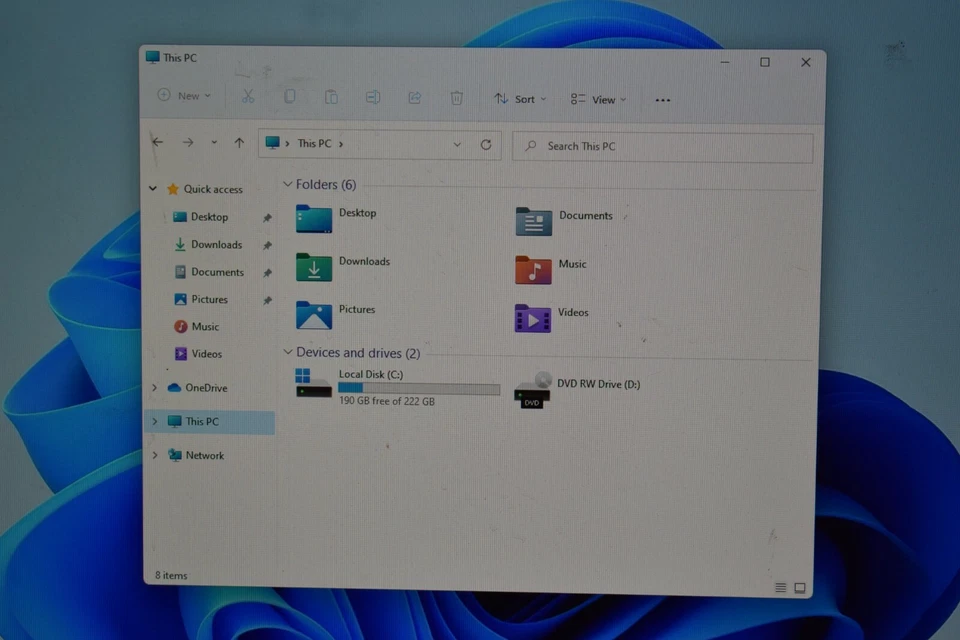Open the New item dropdown
The height and width of the screenshot is (640, 960).
coord(184,96)
